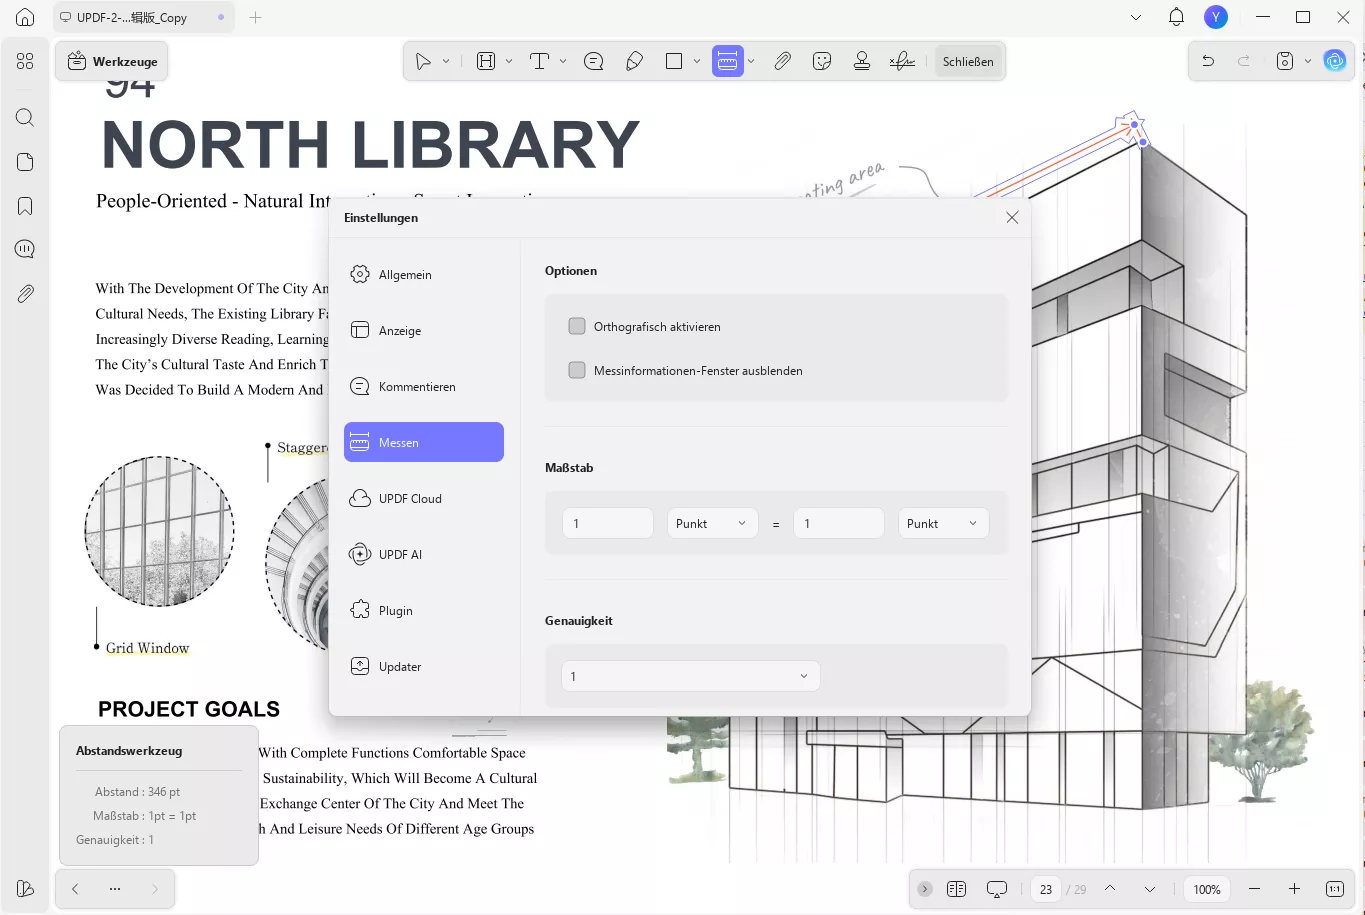The image size is (1365, 915).
Task: Check Messinformationen-Fenster ausblenden option
Action: click(577, 370)
